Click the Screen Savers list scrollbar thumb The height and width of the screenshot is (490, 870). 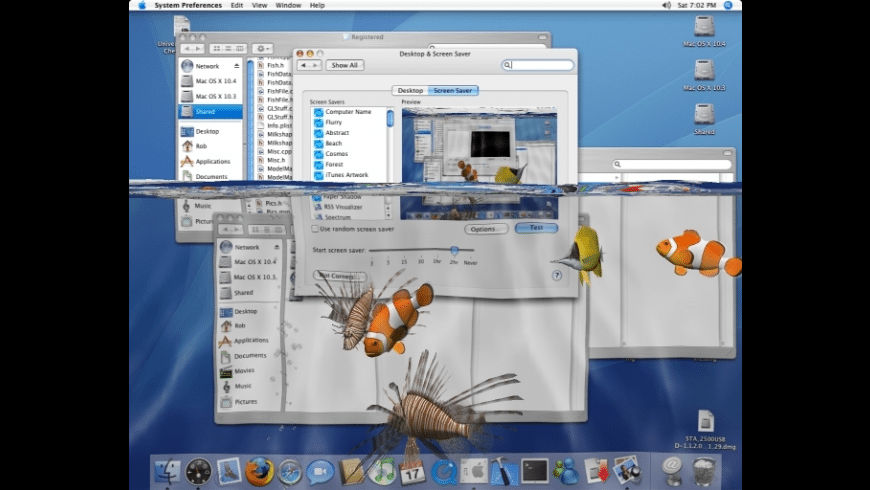(x=390, y=118)
